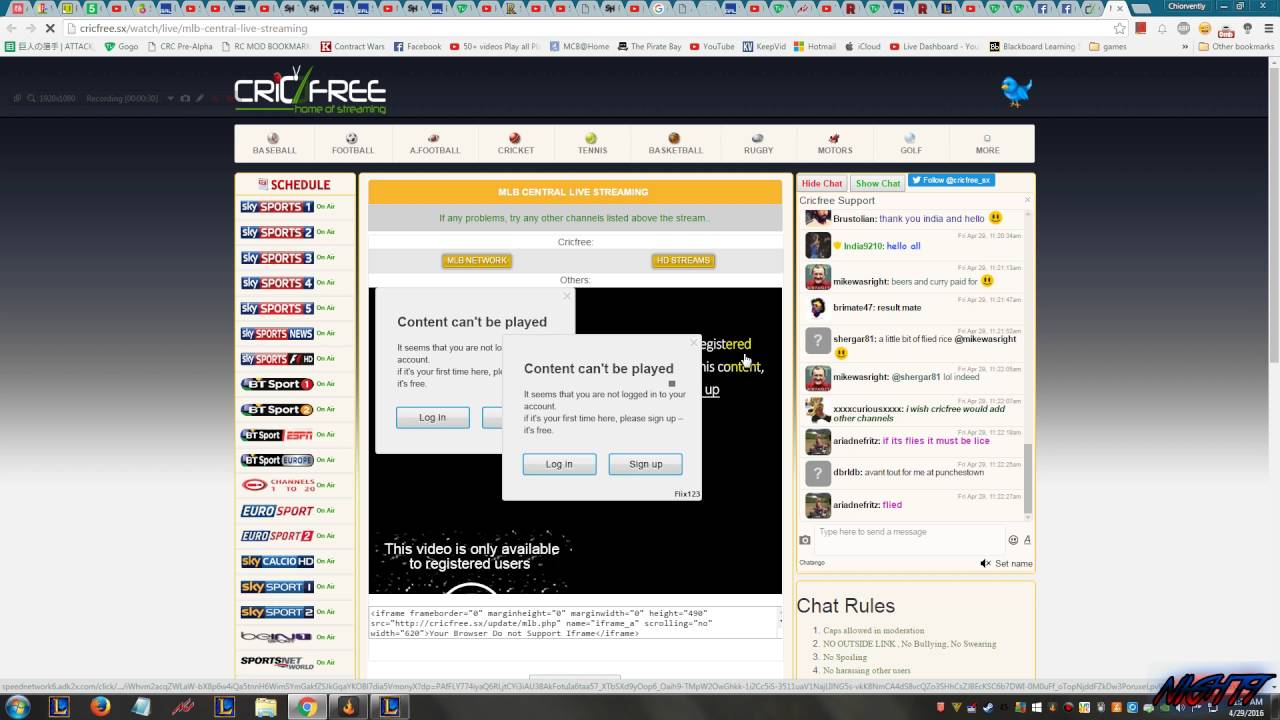Click the chat message input field
Viewport: 1280px width, 720px height.
(907, 539)
